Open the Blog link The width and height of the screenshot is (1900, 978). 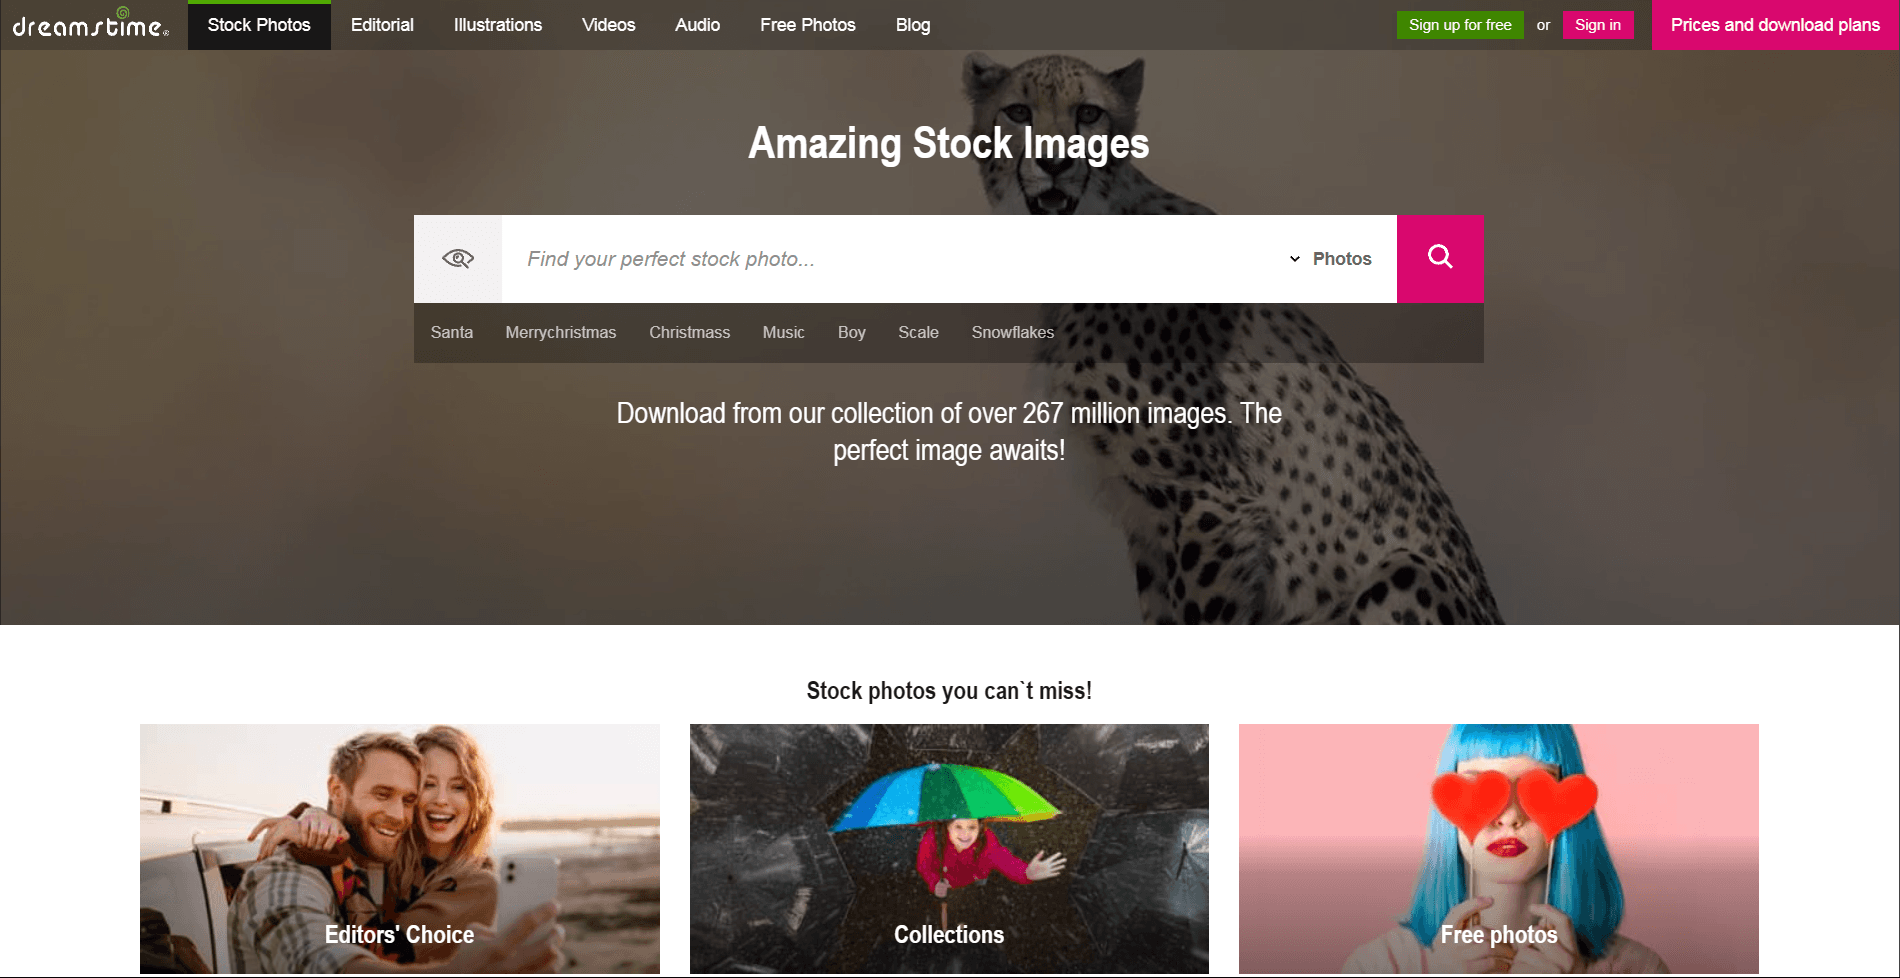913,25
